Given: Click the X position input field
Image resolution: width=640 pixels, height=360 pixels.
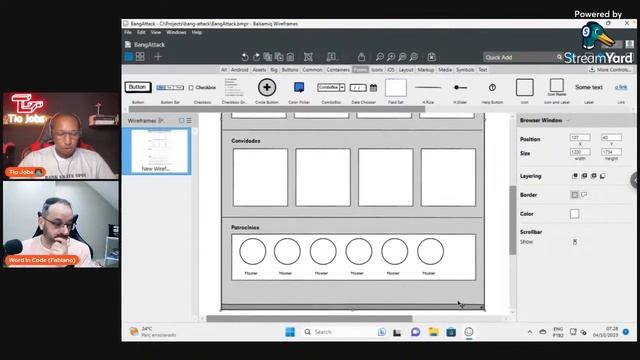Looking at the screenshot, I should 580,138.
